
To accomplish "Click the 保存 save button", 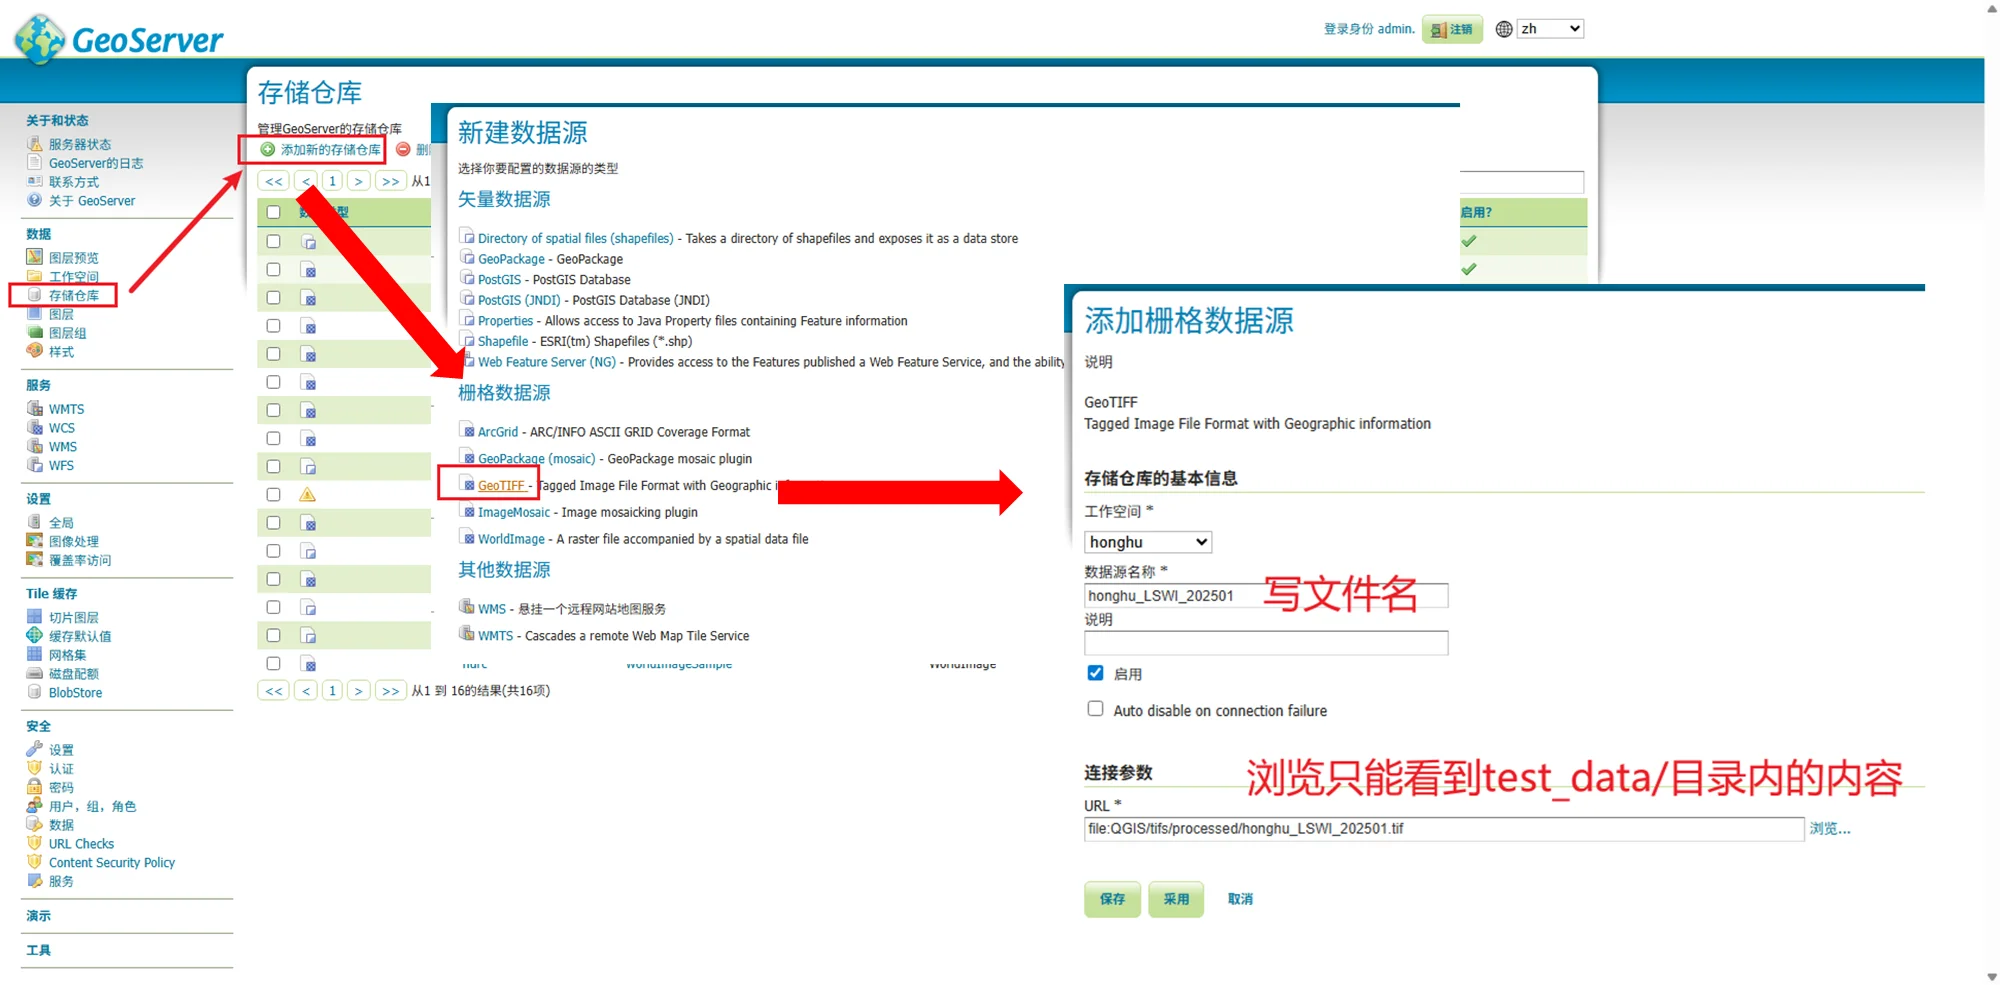I will (x=1112, y=899).
